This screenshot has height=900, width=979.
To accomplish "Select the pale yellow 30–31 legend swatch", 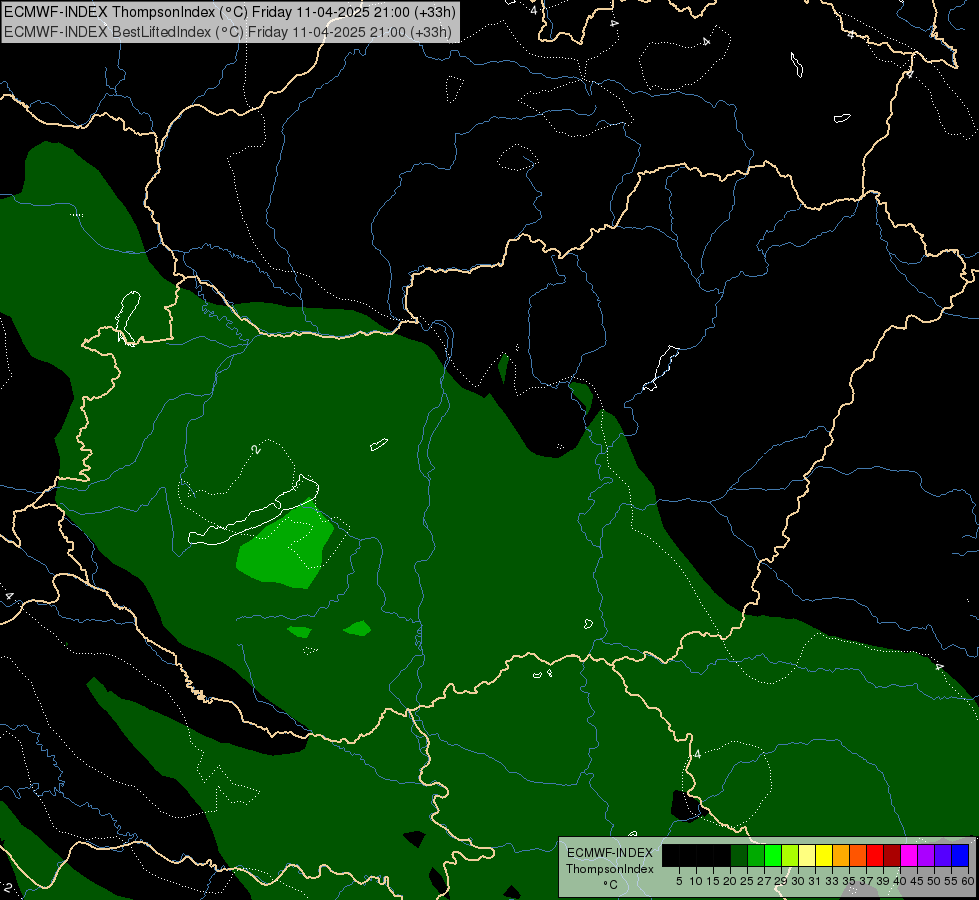I will (x=807, y=855).
